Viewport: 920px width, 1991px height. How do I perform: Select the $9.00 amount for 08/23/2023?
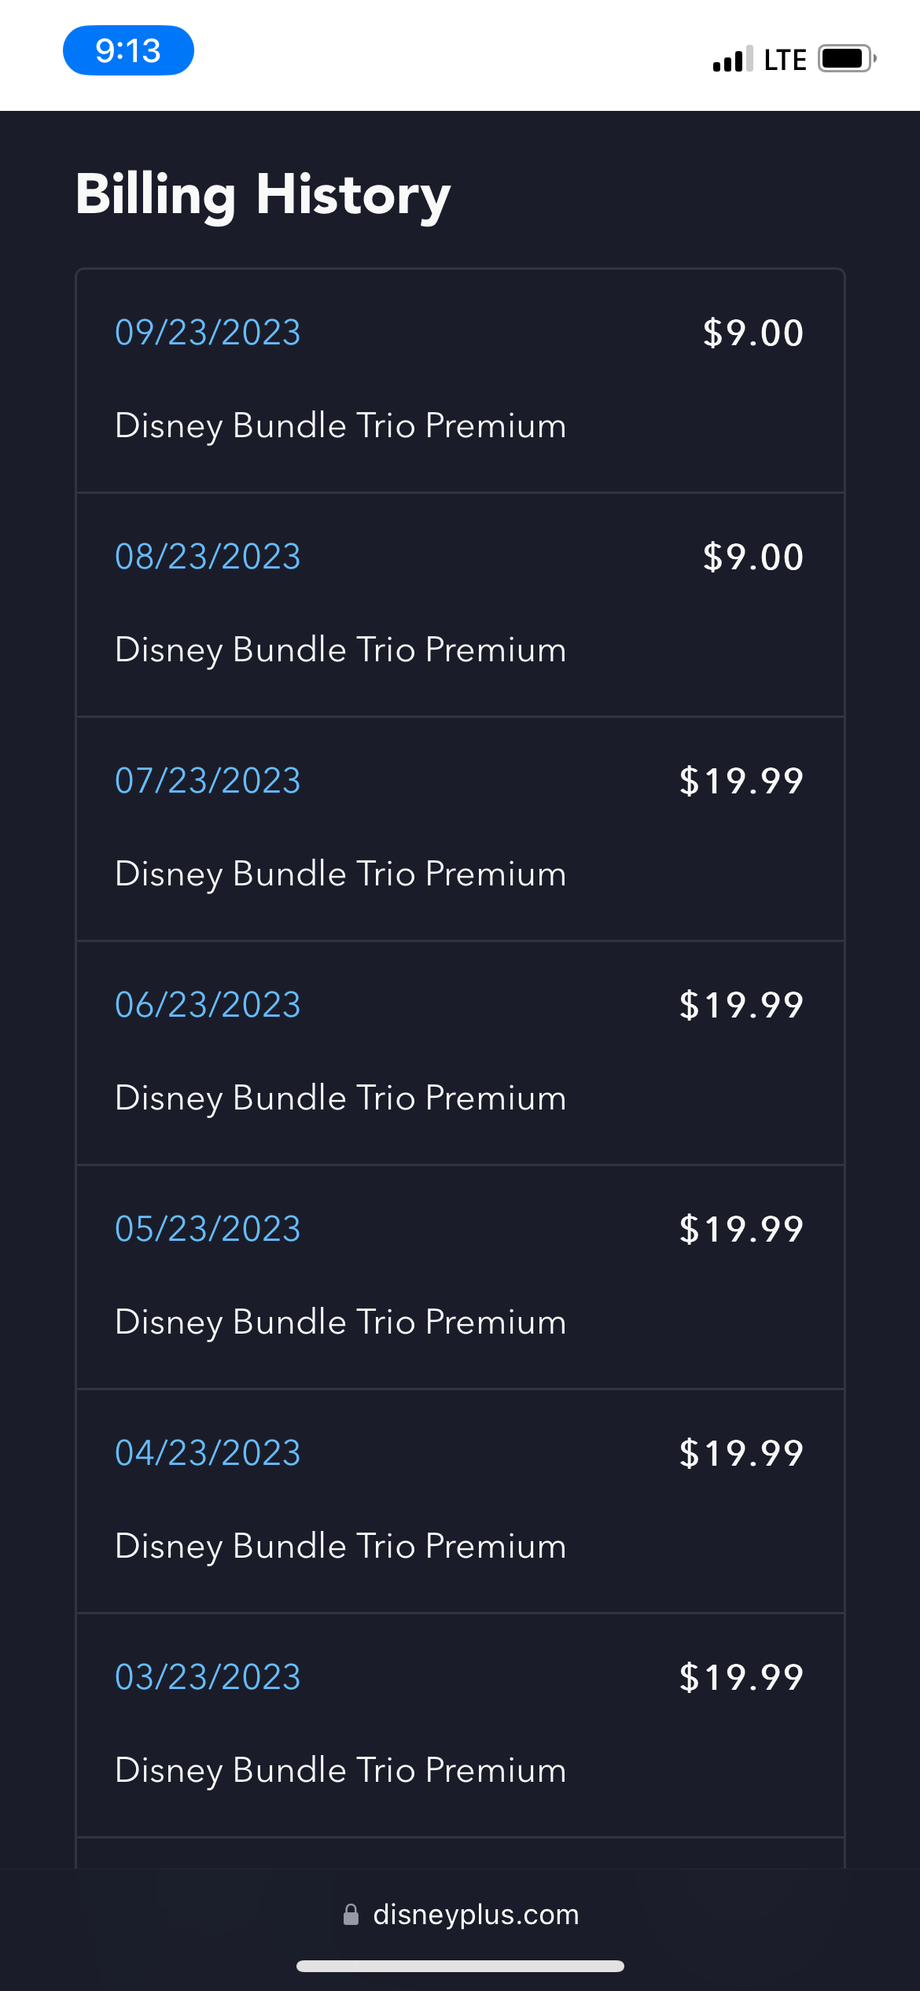click(753, 557)
